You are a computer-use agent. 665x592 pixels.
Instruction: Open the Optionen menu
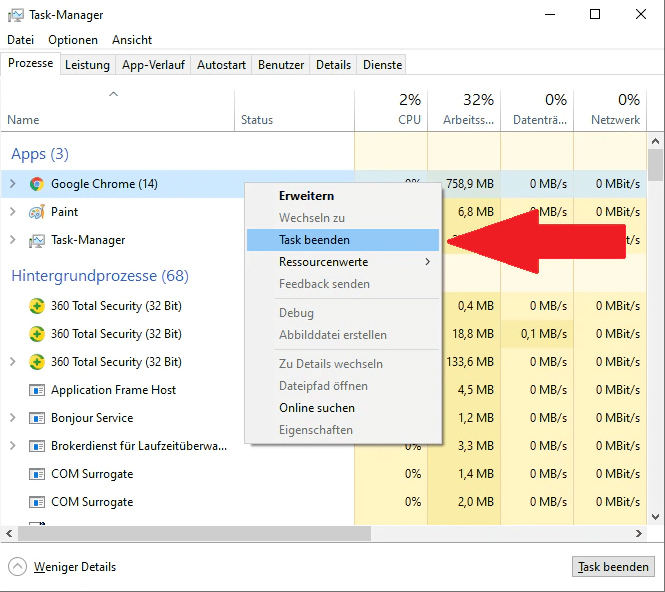[x=73, y=40]
